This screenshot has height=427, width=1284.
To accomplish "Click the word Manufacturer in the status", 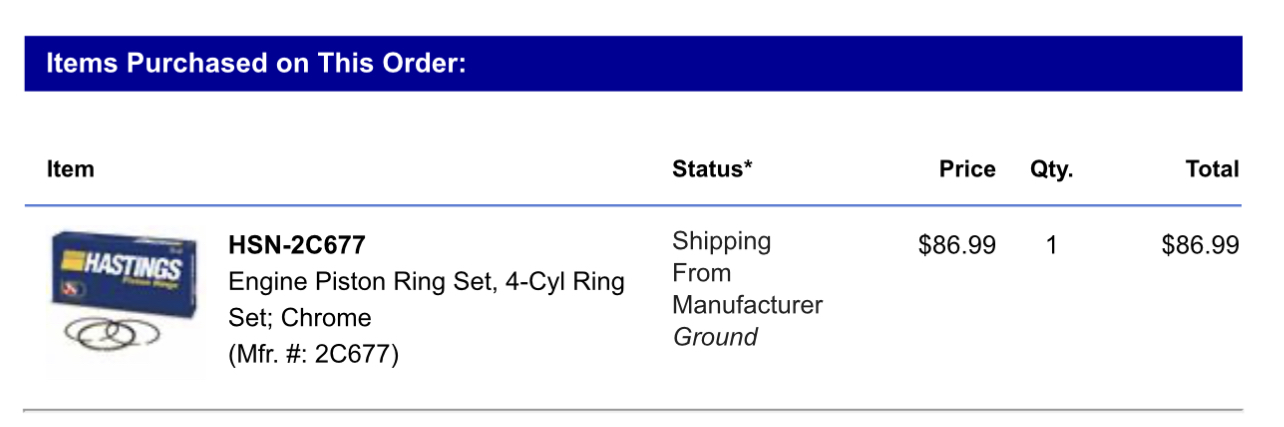I will click(x=747, y=305).
